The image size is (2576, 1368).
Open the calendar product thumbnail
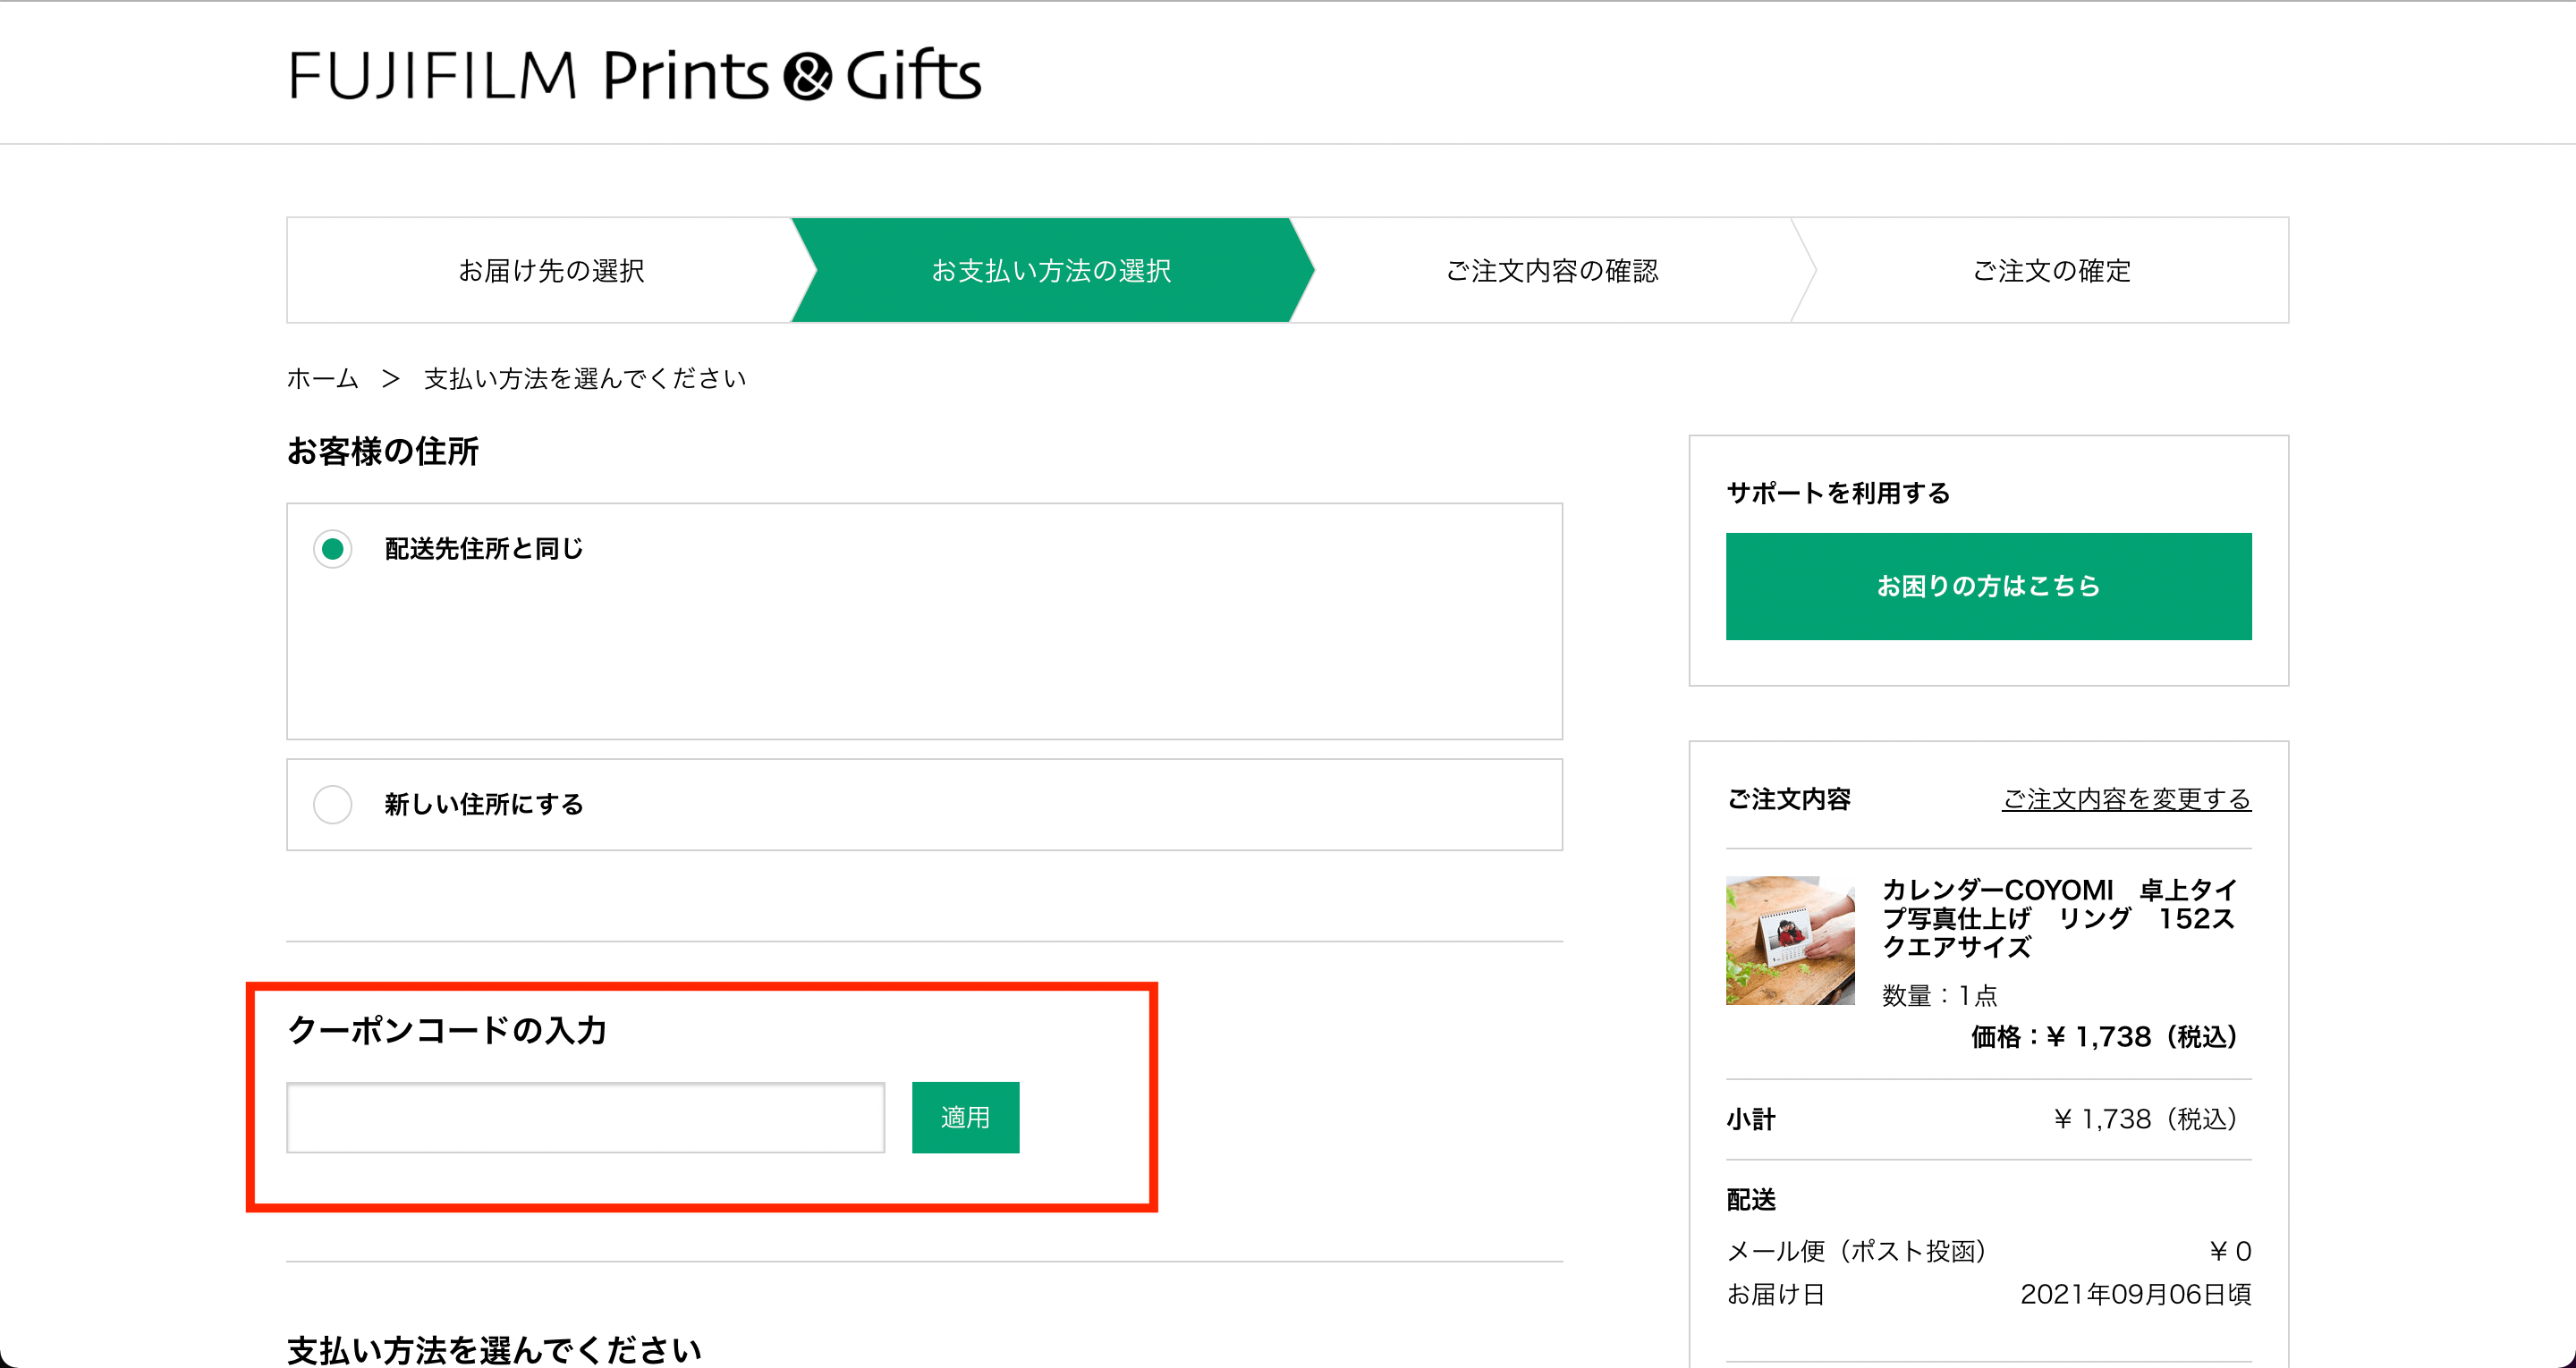[x=1790, y=941]
